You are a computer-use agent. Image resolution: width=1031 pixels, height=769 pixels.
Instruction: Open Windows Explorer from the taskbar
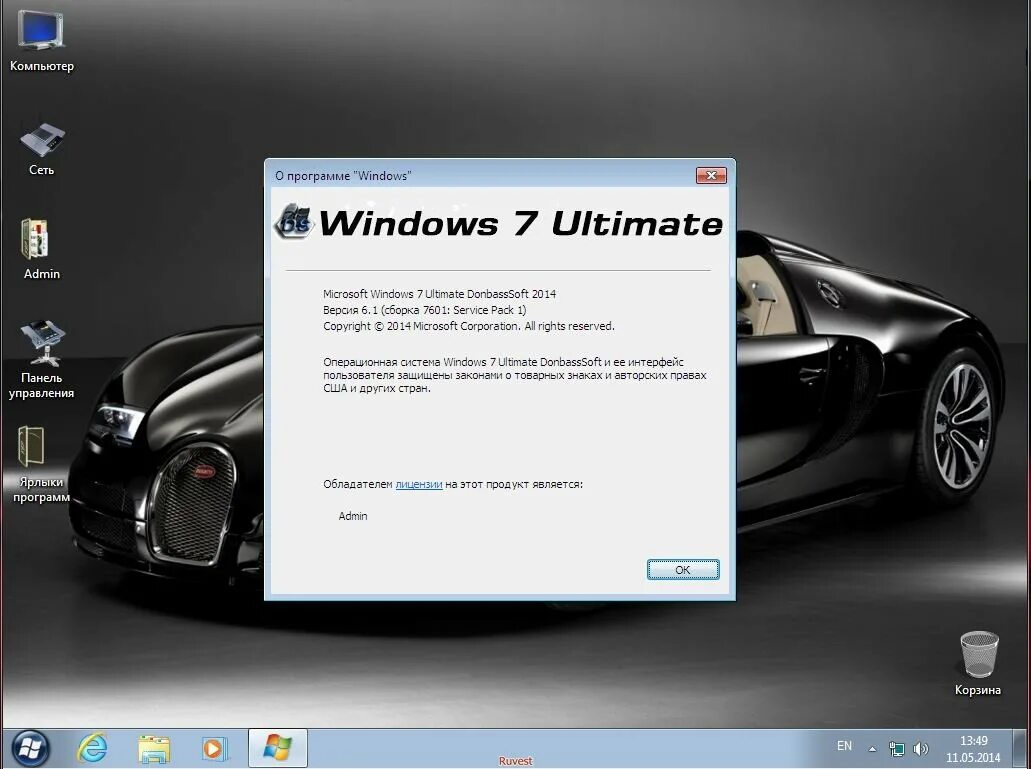click(154, 749)
